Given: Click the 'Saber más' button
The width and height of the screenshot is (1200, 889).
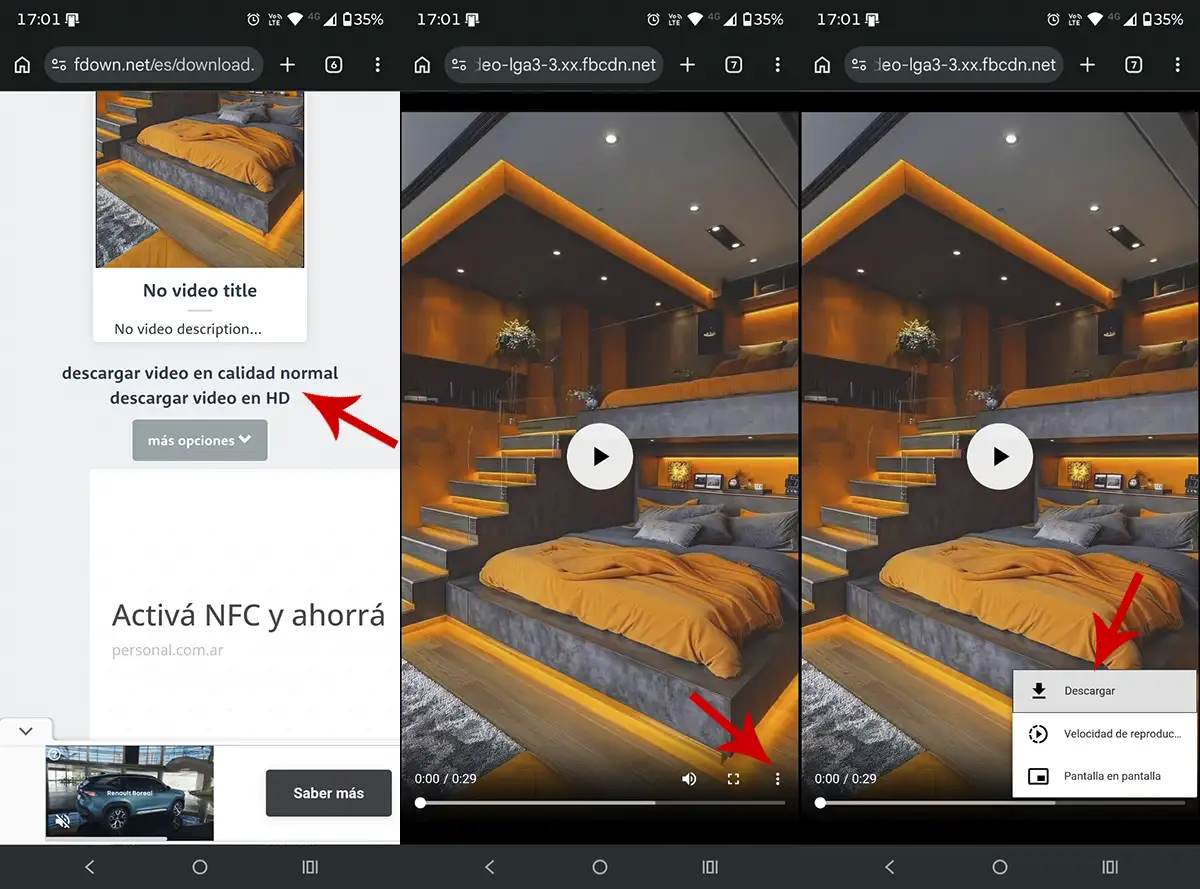Looking at the screenshot, I should coord(328,793).
